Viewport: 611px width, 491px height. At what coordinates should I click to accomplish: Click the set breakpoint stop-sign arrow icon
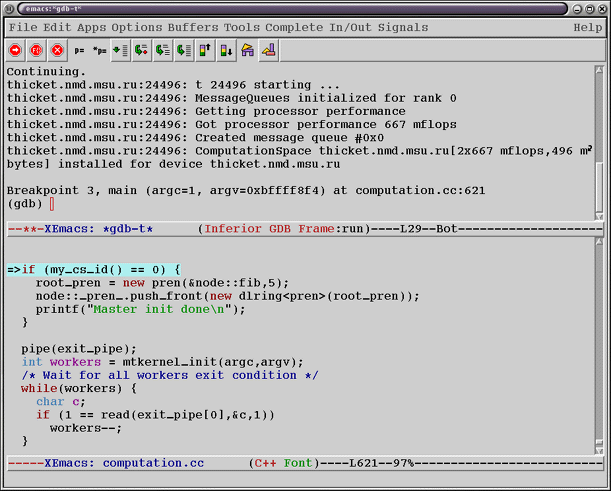15,50
